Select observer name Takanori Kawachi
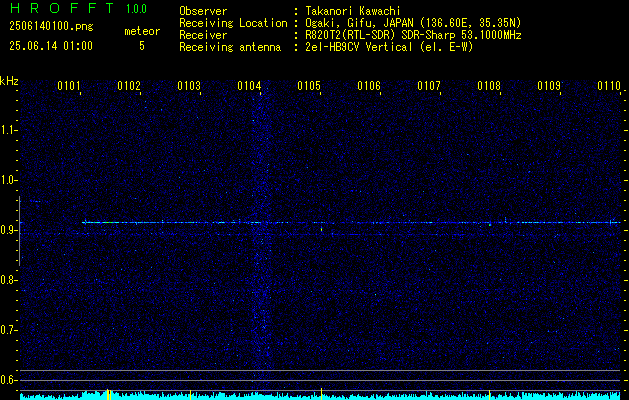Screen dimensions: 629x400 coord(353,11)
